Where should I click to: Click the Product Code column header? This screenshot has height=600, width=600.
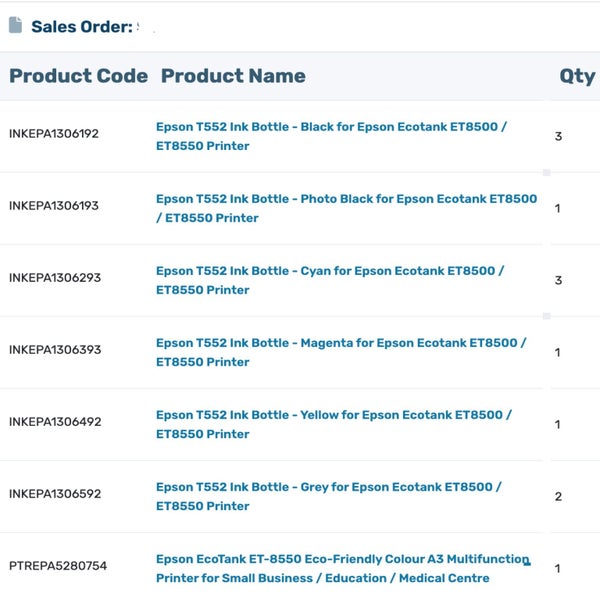click(78, 76)
